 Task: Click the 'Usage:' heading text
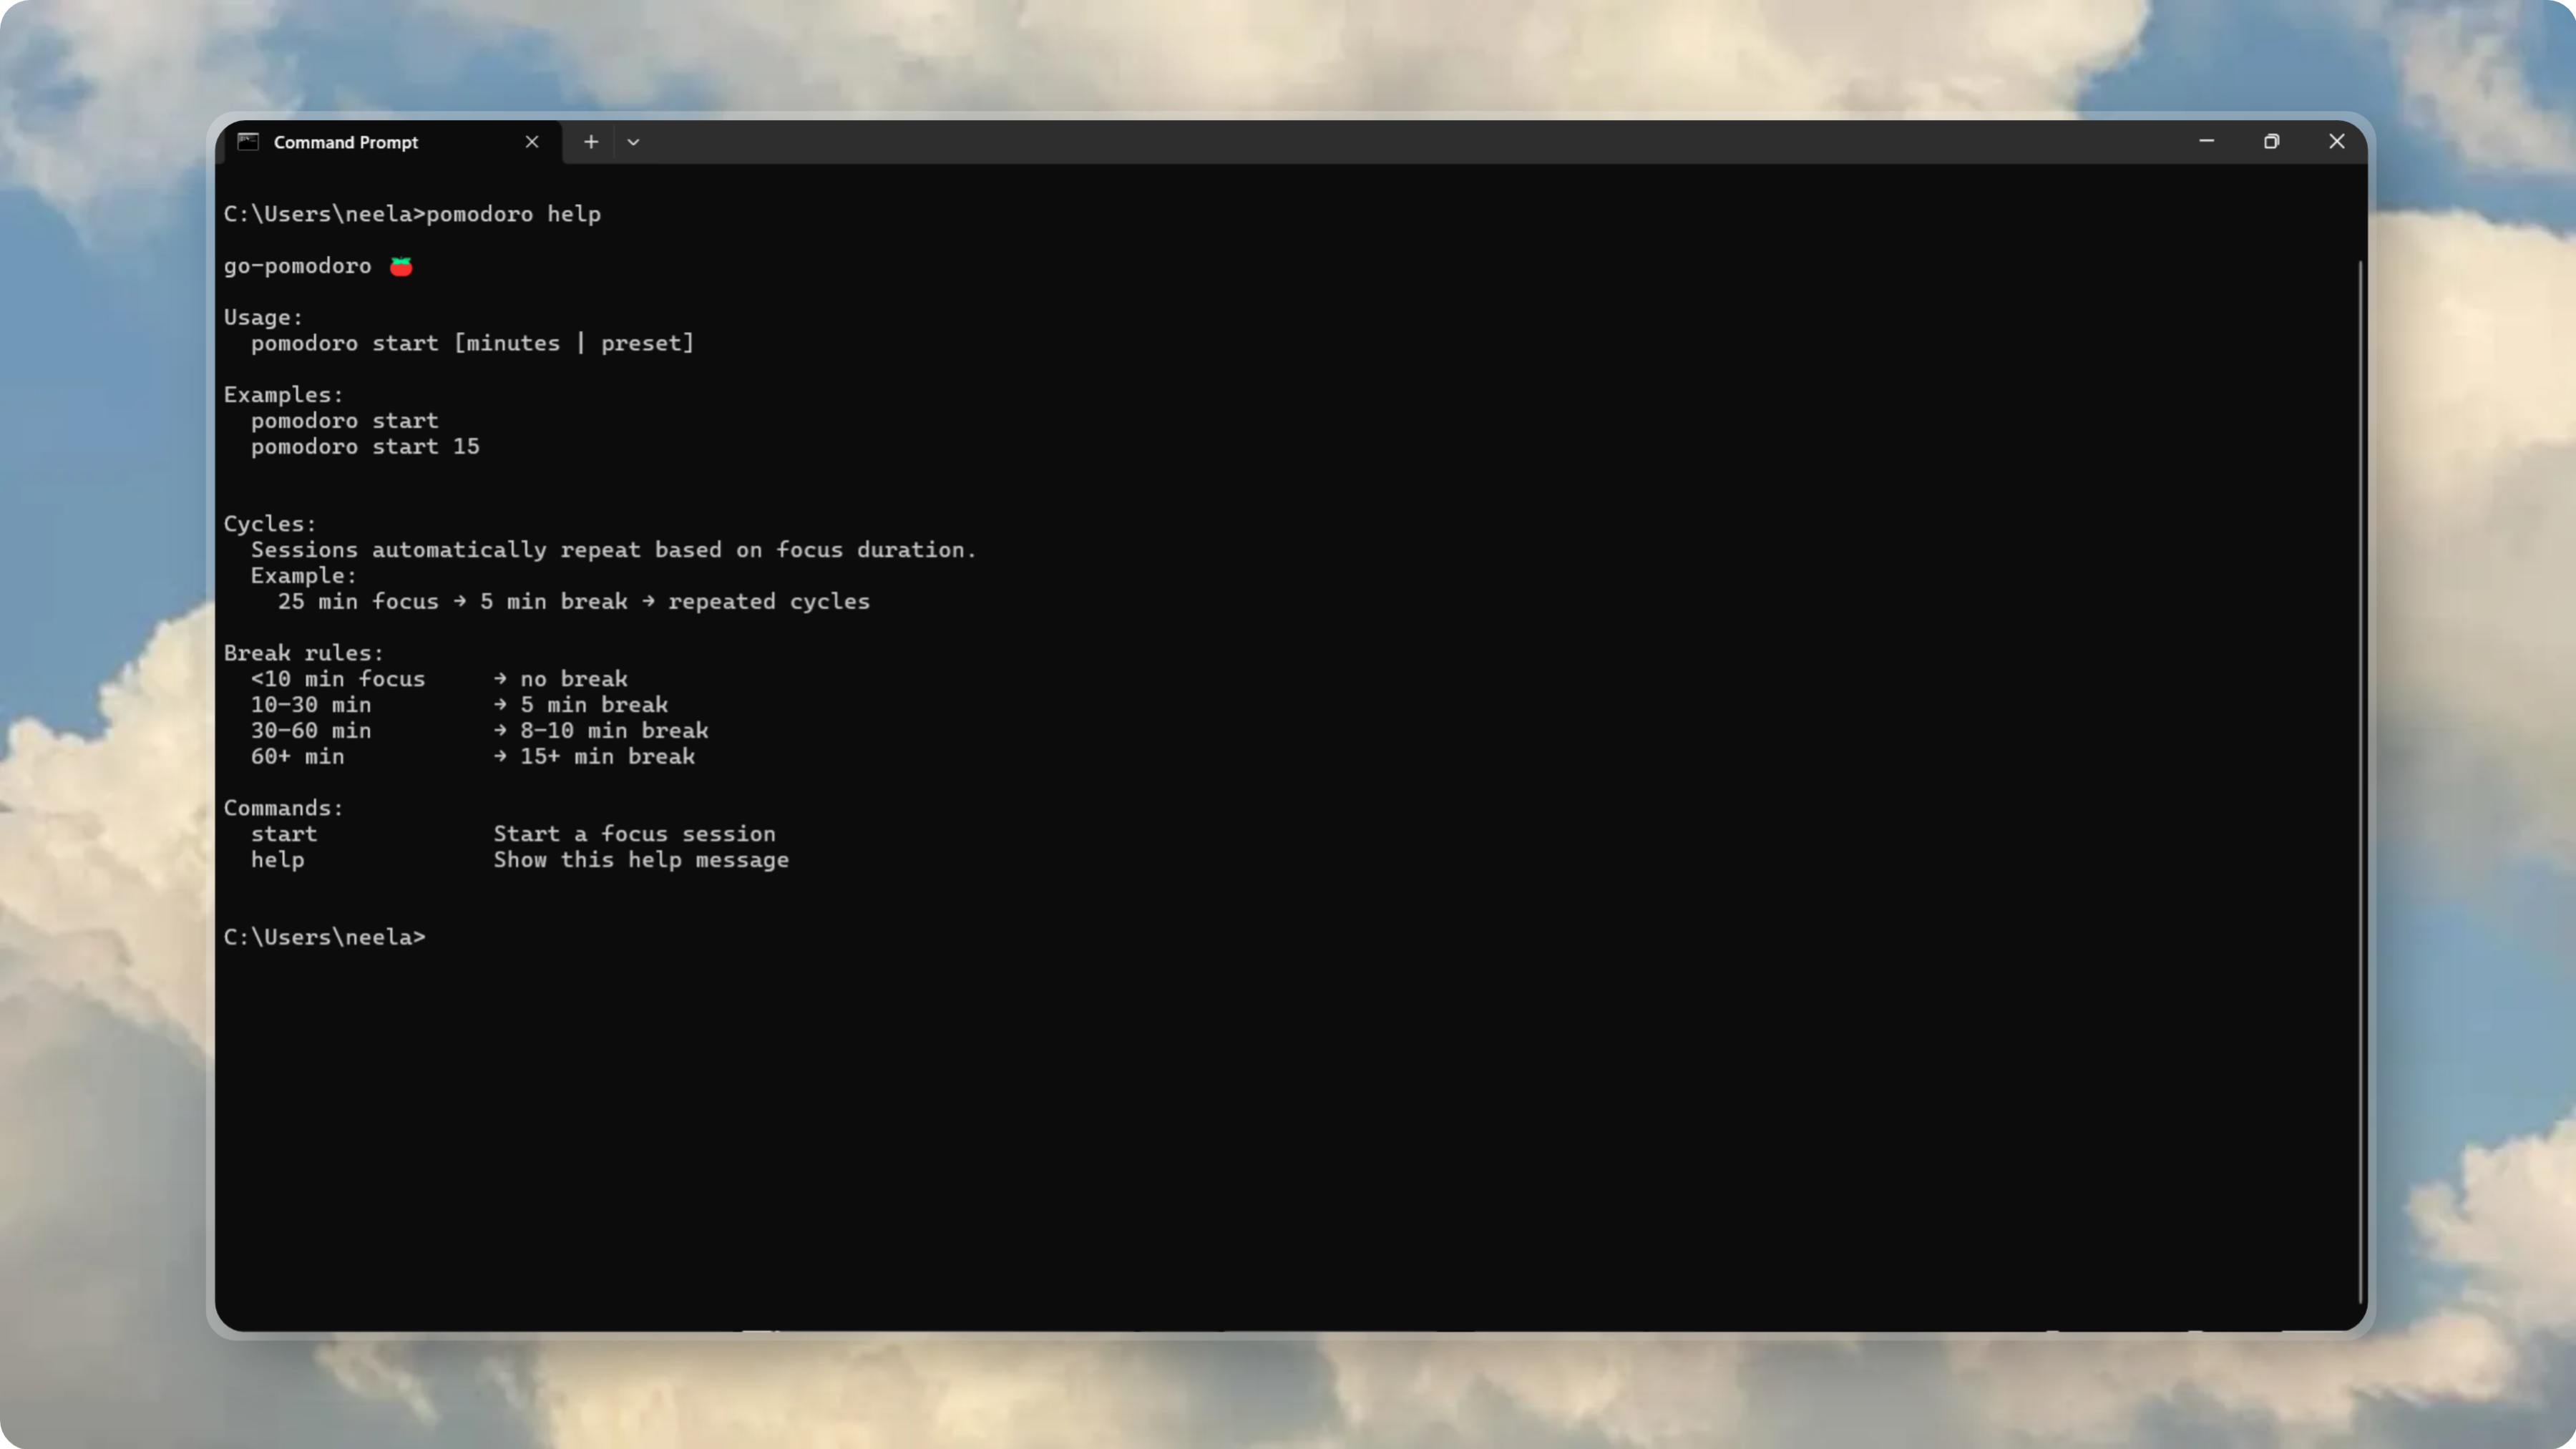tap(262, 317)
